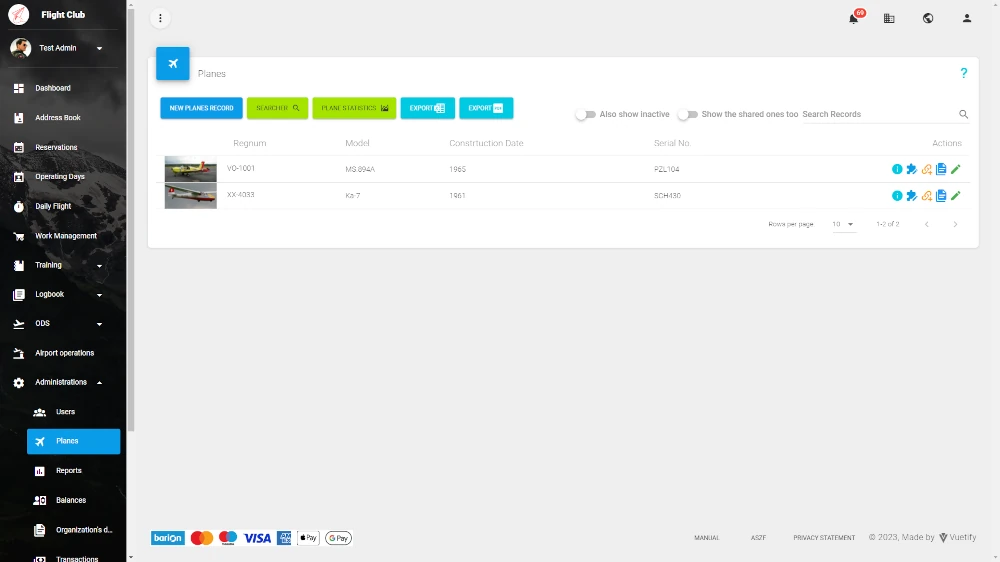
Task: Open the ASZF footer link
Action: 758,538
